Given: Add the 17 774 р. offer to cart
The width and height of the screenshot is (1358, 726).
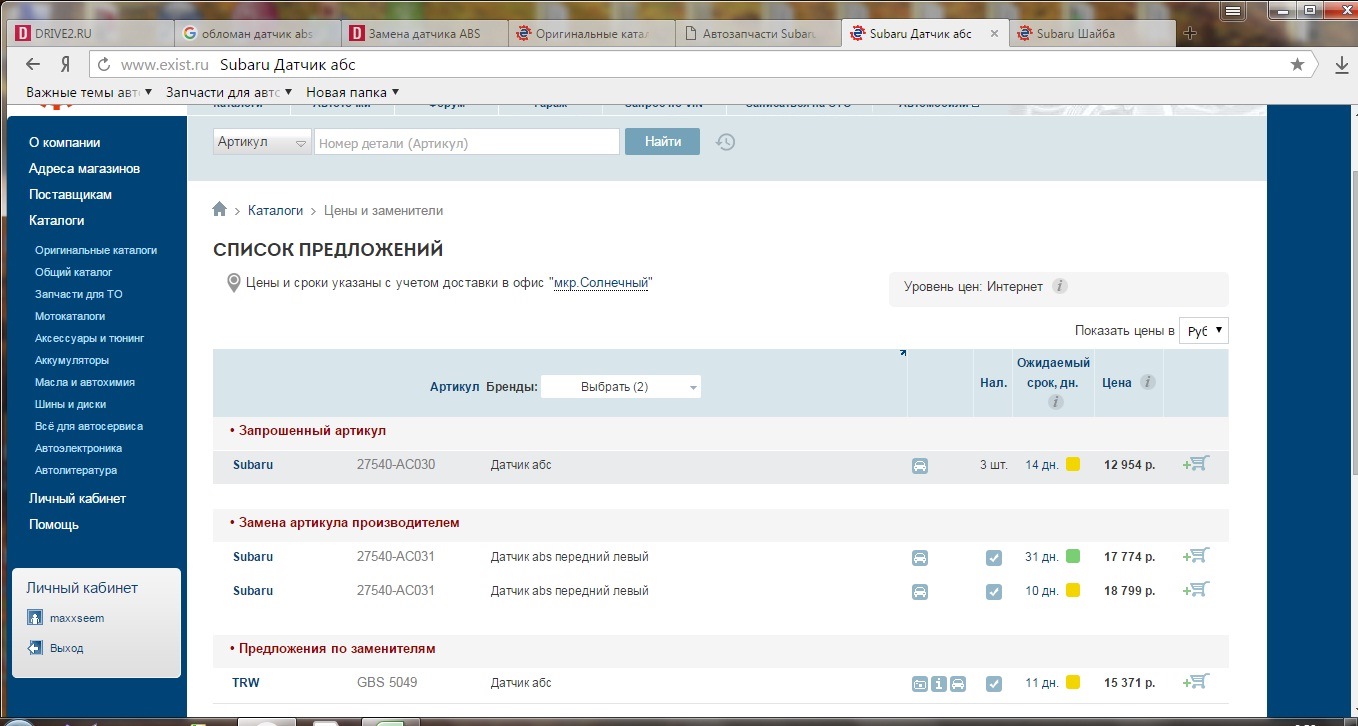Looking at the screenshot, I should 1196,556.
